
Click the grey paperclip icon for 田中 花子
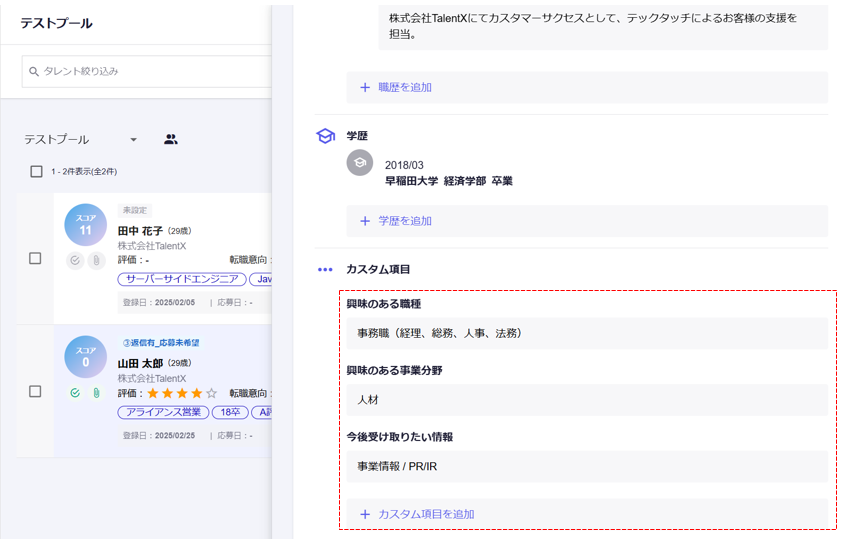click(96, 260)
